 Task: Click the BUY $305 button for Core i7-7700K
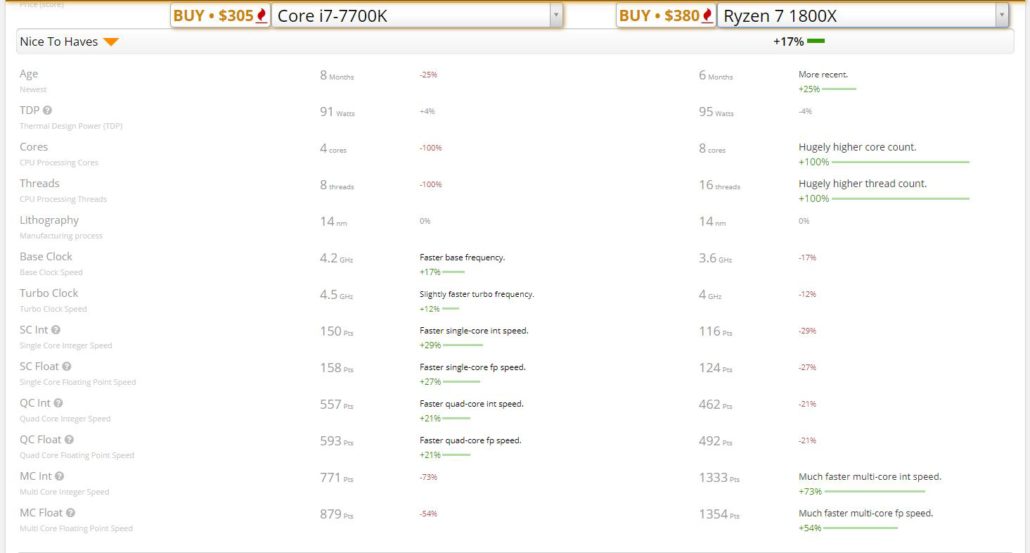[219, 16]
